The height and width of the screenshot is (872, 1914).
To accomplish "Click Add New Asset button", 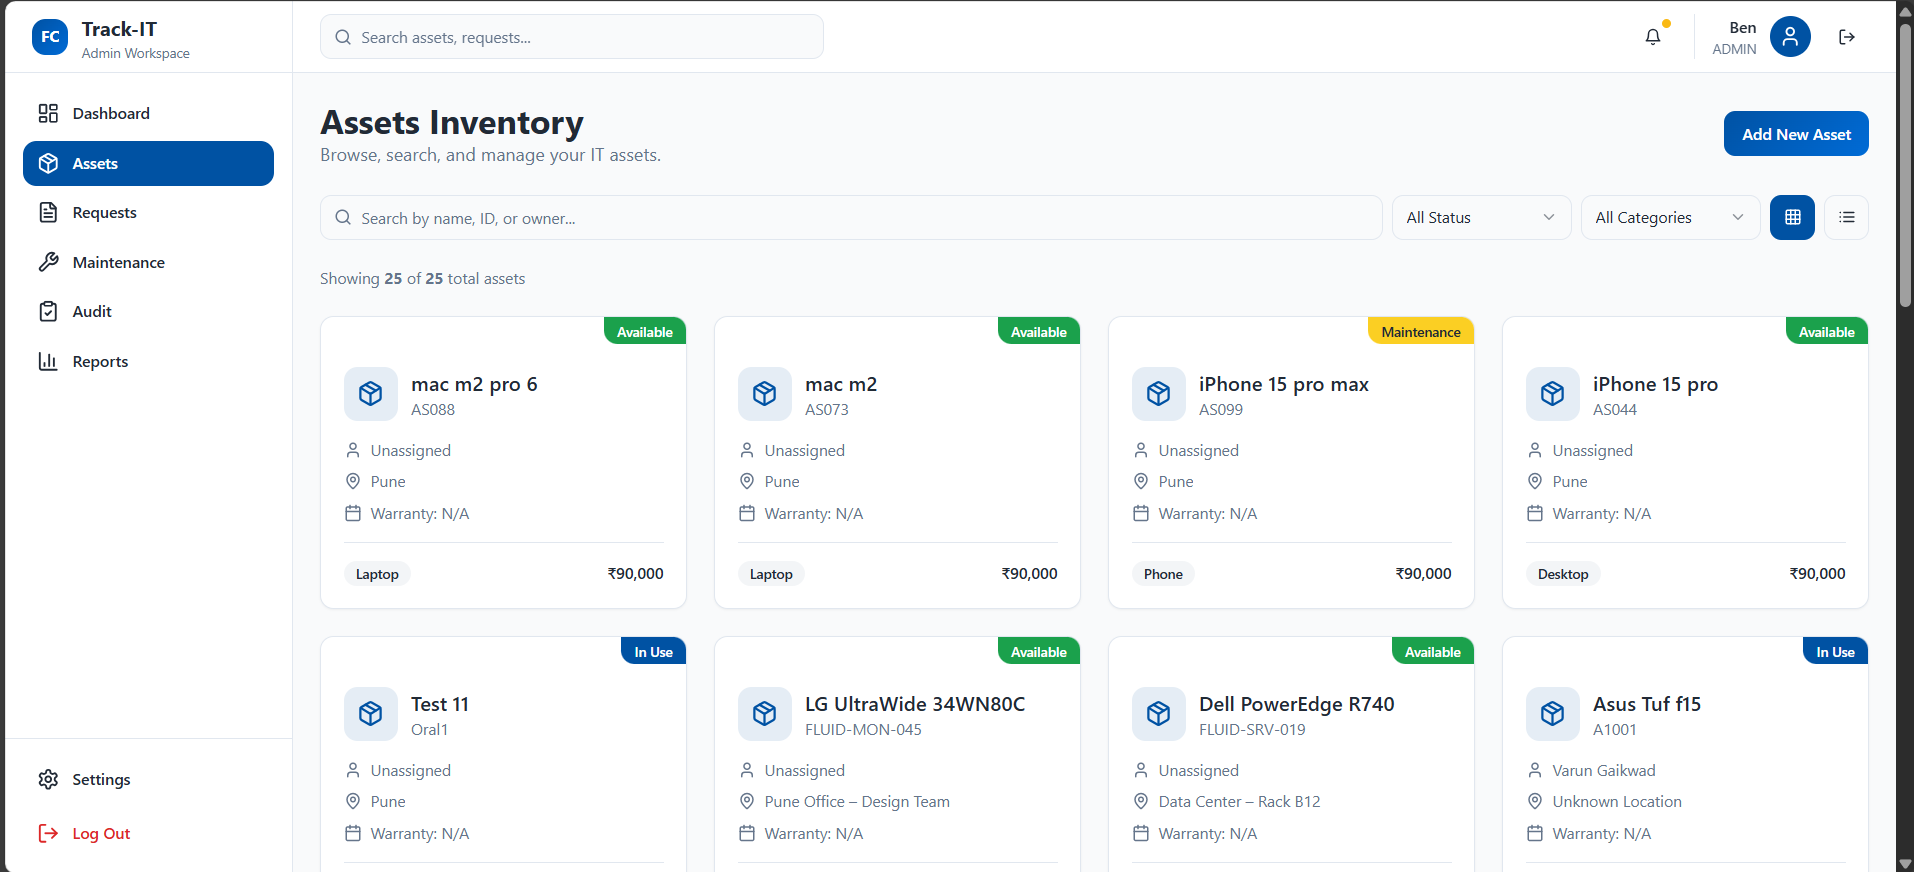I will click(x=1796, y=134).
